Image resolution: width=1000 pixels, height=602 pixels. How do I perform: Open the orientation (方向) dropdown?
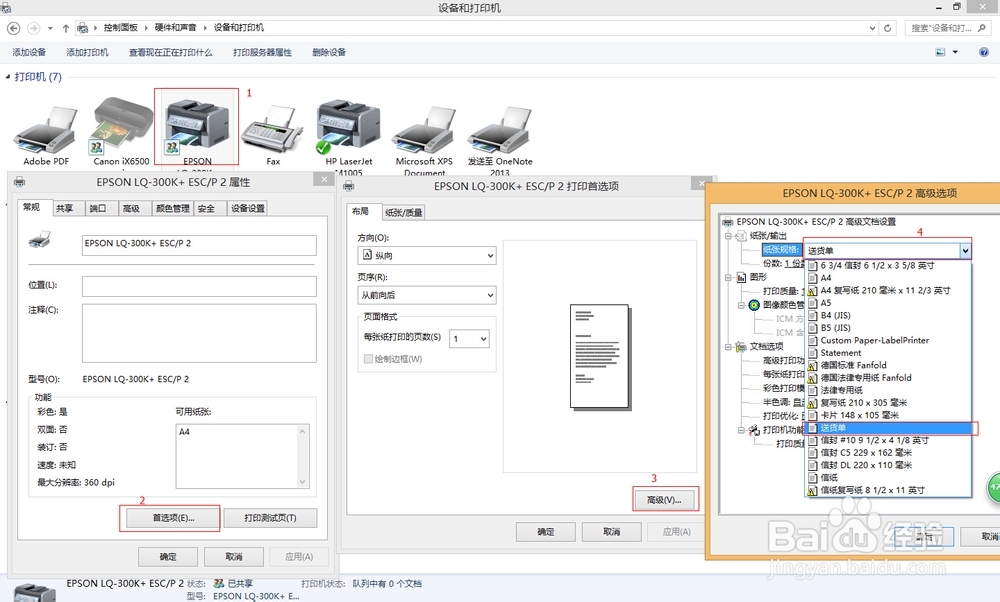pyautogui.click(x=427, y=256)
